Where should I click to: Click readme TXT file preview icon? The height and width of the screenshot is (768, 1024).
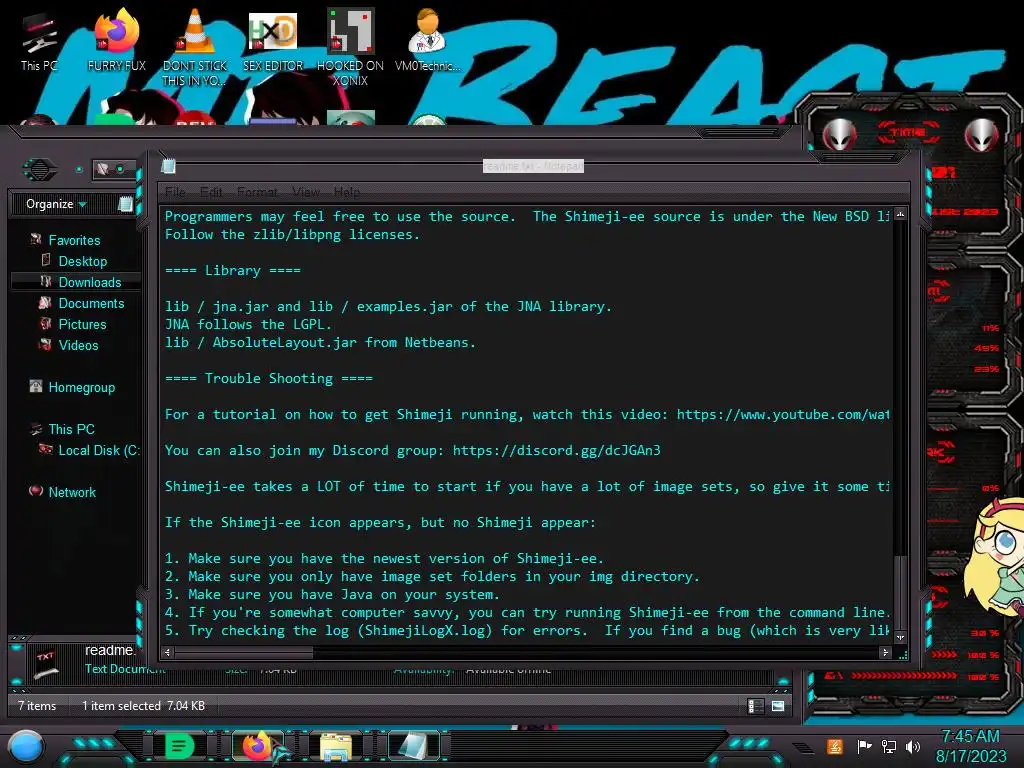click(46, 663)
